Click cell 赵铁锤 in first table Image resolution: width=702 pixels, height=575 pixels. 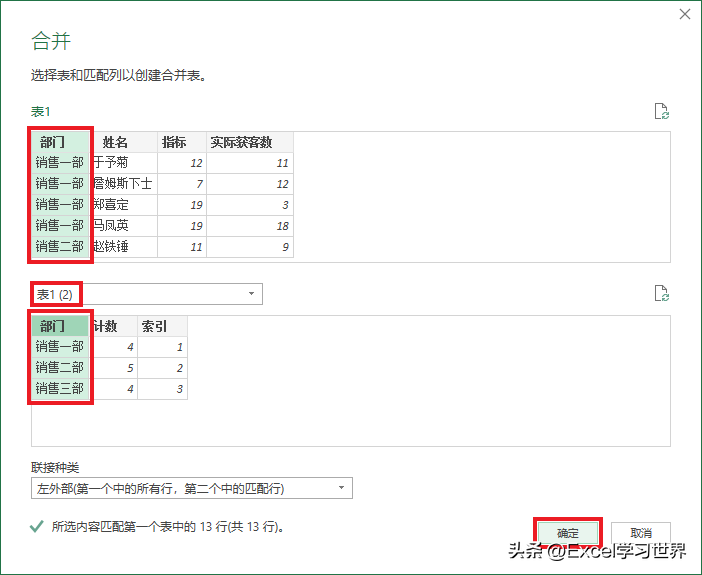(124, 247)
